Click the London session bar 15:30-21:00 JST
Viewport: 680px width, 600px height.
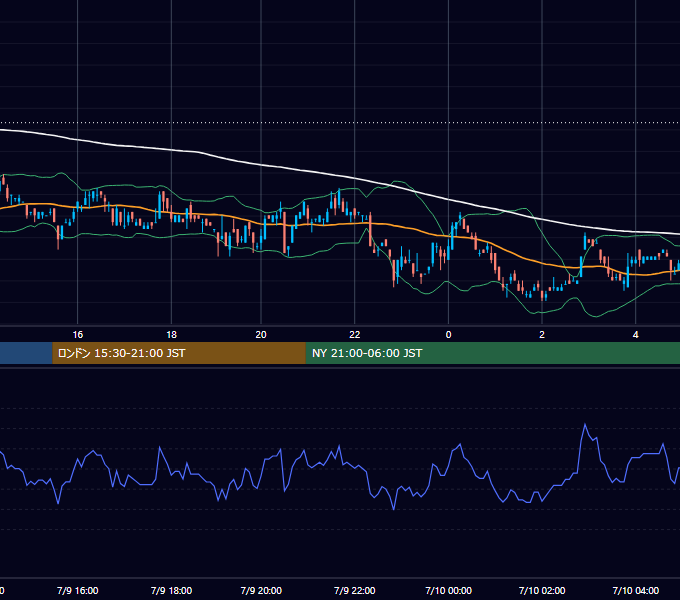coord(179,353)
